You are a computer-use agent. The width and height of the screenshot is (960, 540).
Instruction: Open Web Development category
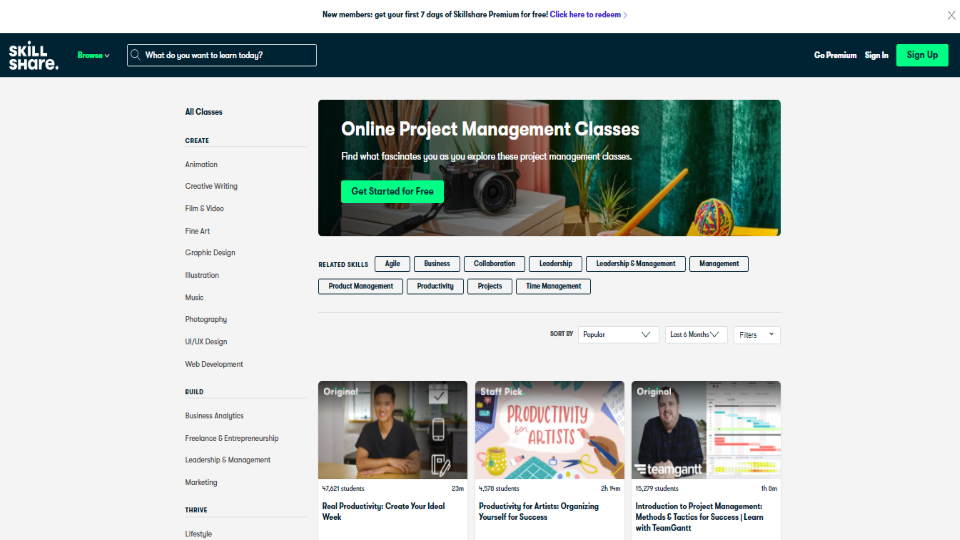click(214, 364)
